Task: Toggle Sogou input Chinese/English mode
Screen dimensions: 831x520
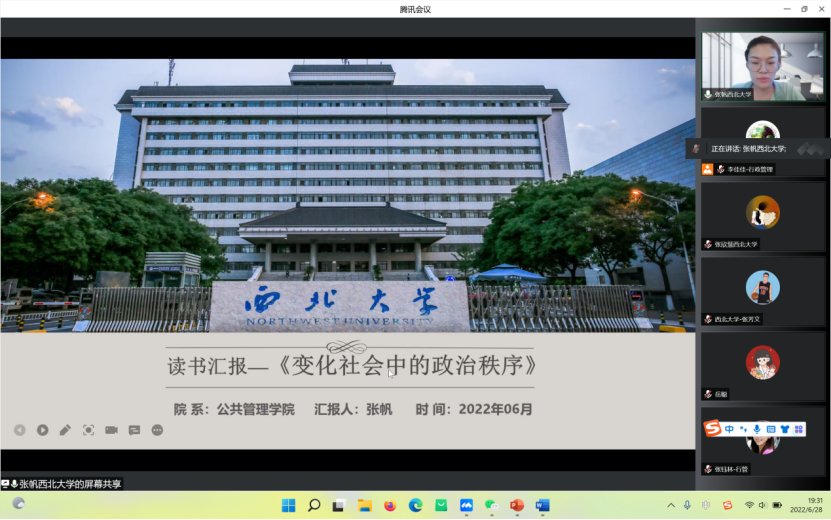Action: pyautogui.click(x=730, y=429)
